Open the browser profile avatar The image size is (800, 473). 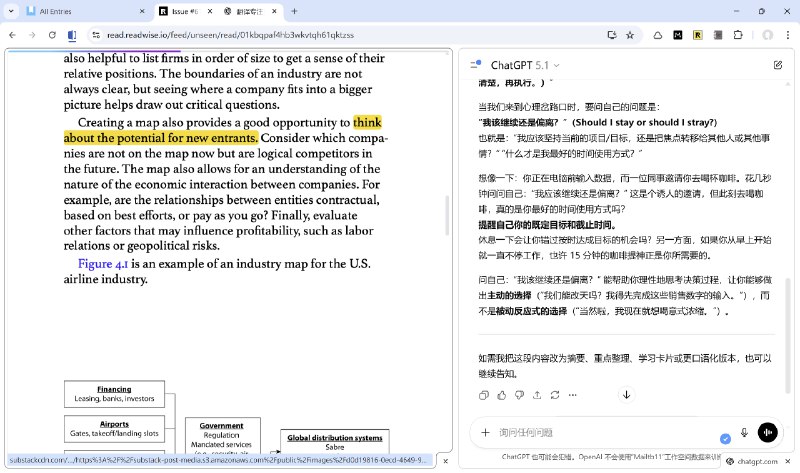pyautogui.click(x=767, y=35)
